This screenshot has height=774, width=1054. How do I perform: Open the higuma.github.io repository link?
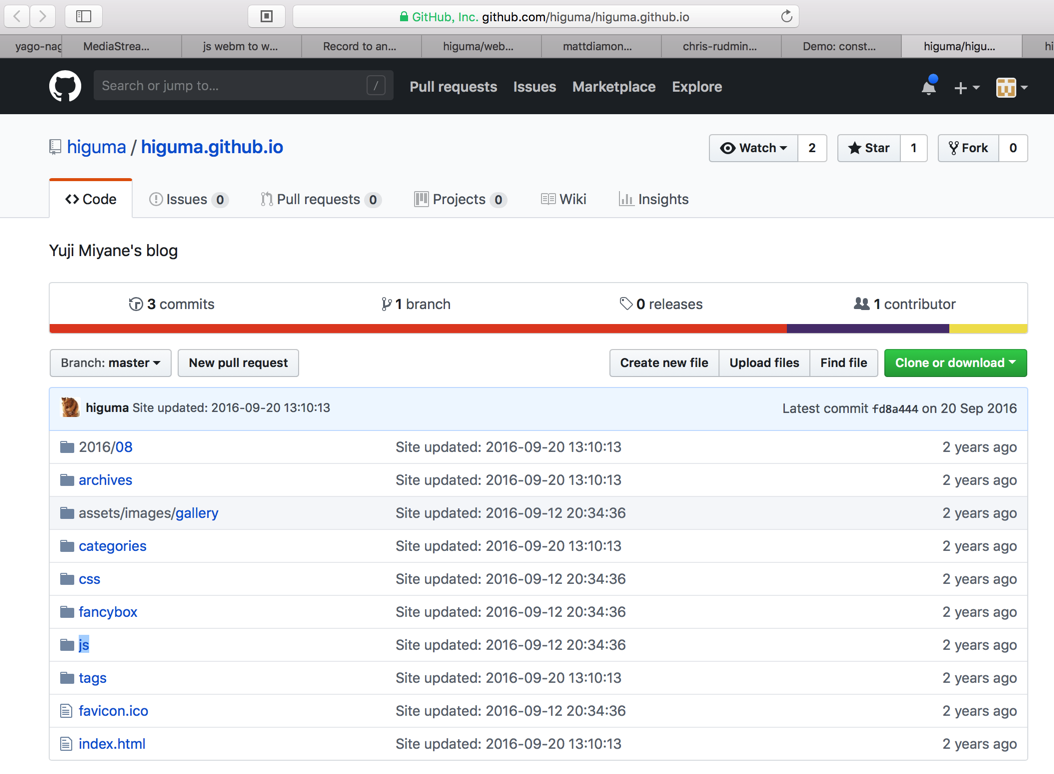point(212,147)
